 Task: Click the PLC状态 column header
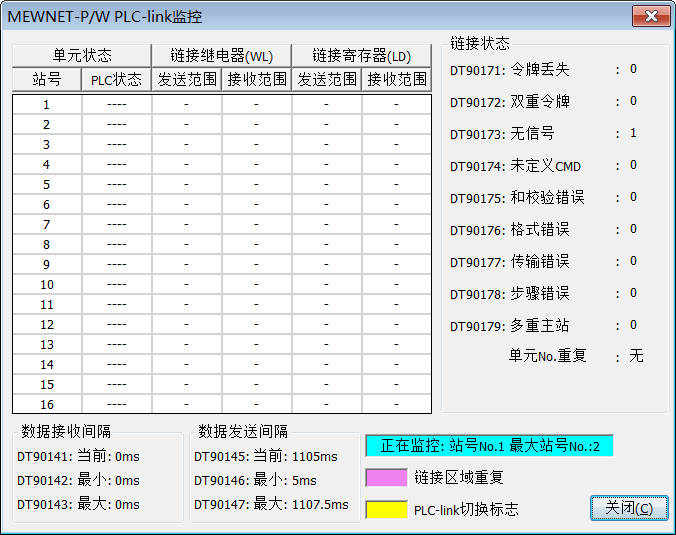click(x=117, y=79)
